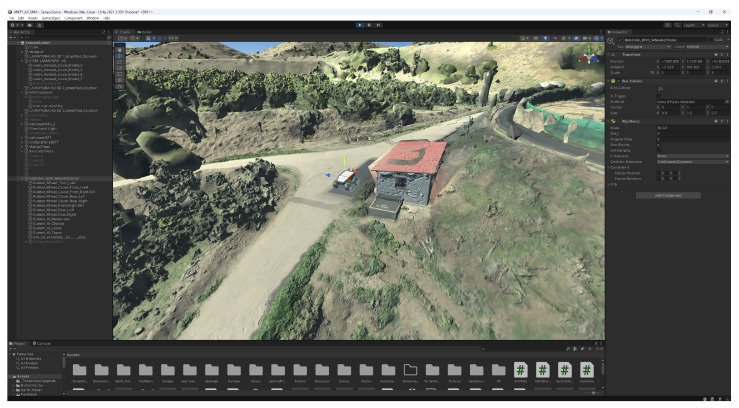The image size is (739, 408).
Task: Click the orientation gizmo in the Scene view
Action: (589, 58)
